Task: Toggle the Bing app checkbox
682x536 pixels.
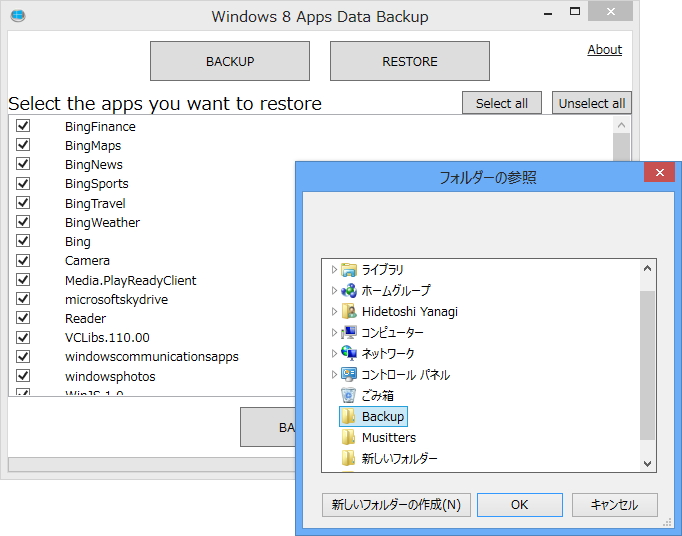Action: (x=23, y=241)
